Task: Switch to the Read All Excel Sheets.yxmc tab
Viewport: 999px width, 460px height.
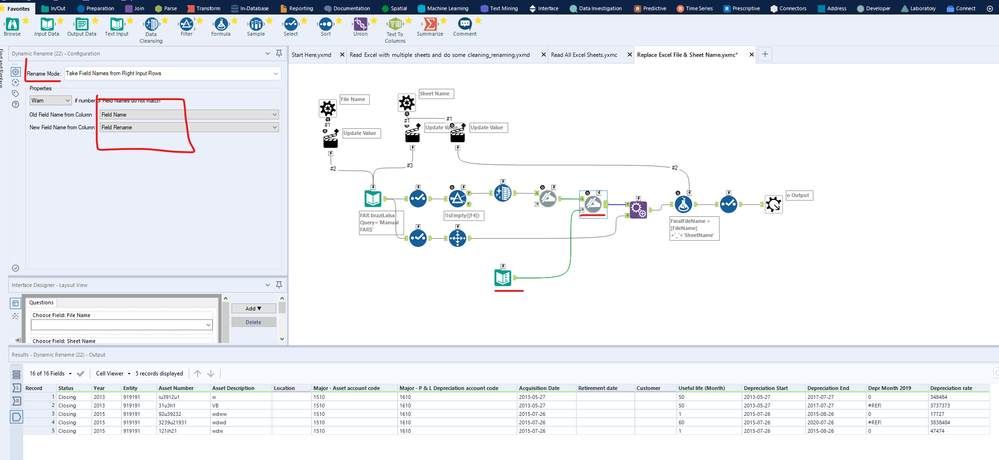Action: click(584, 55)
